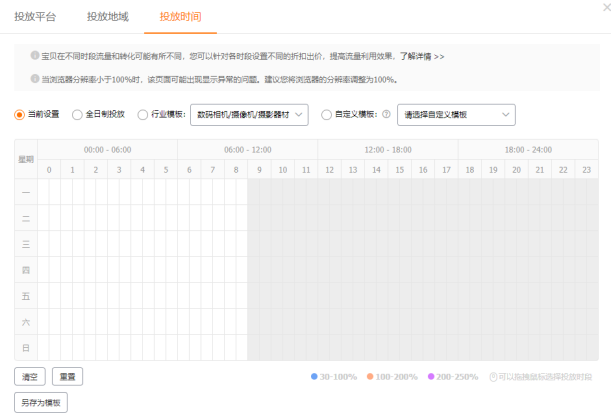Click the Monday hour 9 grid cell
The image size is (611, 416).
[x=260, y=192]
